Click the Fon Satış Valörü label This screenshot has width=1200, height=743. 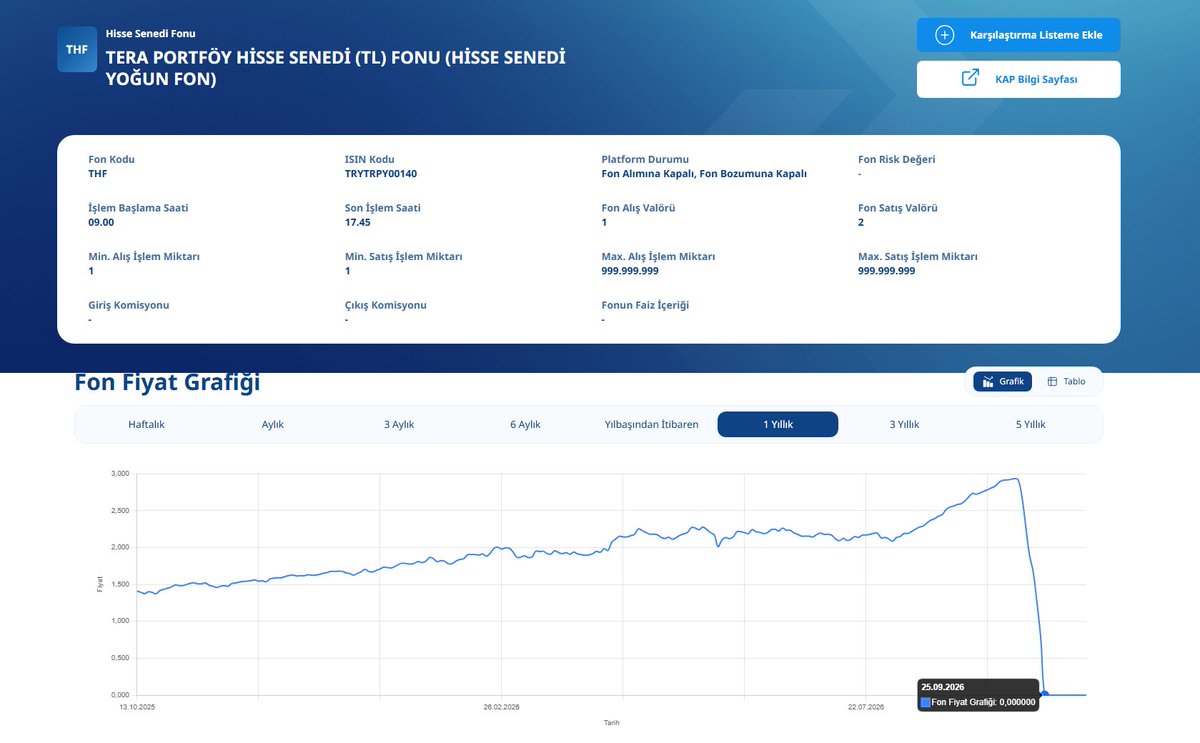(x=898, y=208)
